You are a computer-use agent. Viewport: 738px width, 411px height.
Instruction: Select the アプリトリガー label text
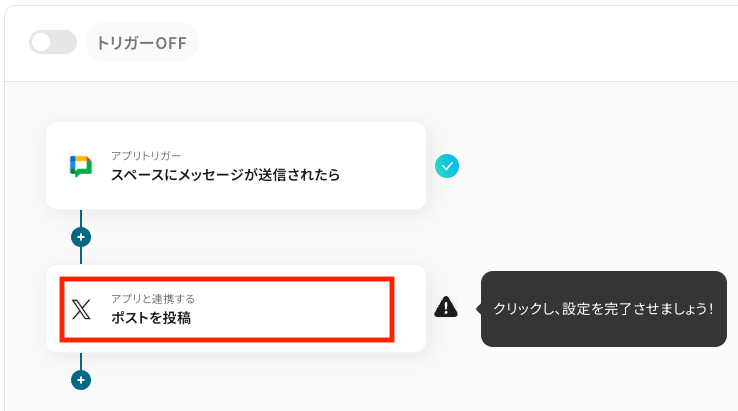click(x=146, y=156)
